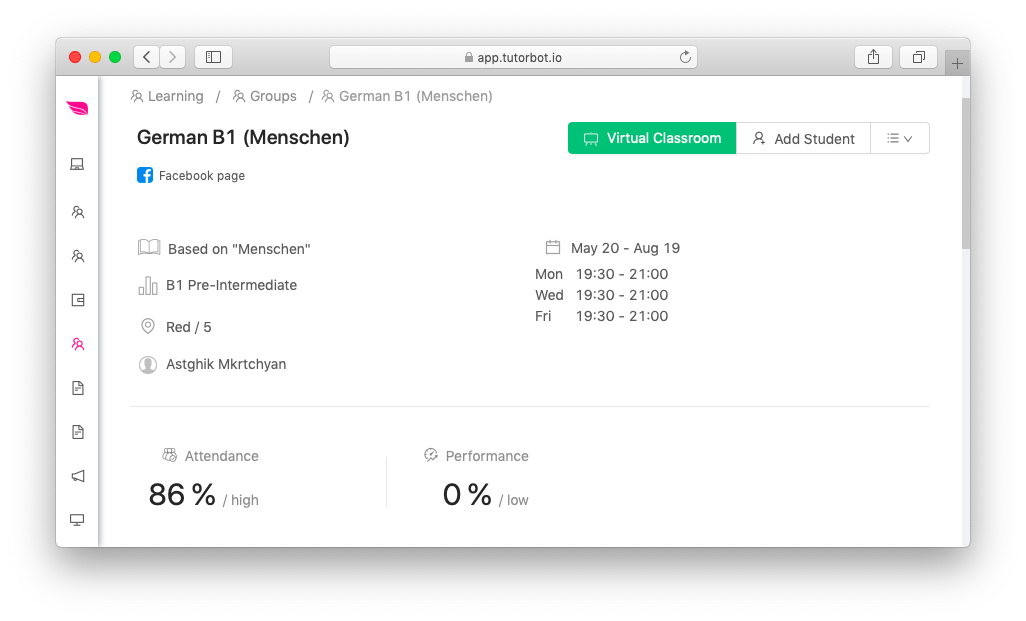This screenshot has height=621, width=1026.
Task: Open the second document icon in sidebar
Action: click(78, 432)
